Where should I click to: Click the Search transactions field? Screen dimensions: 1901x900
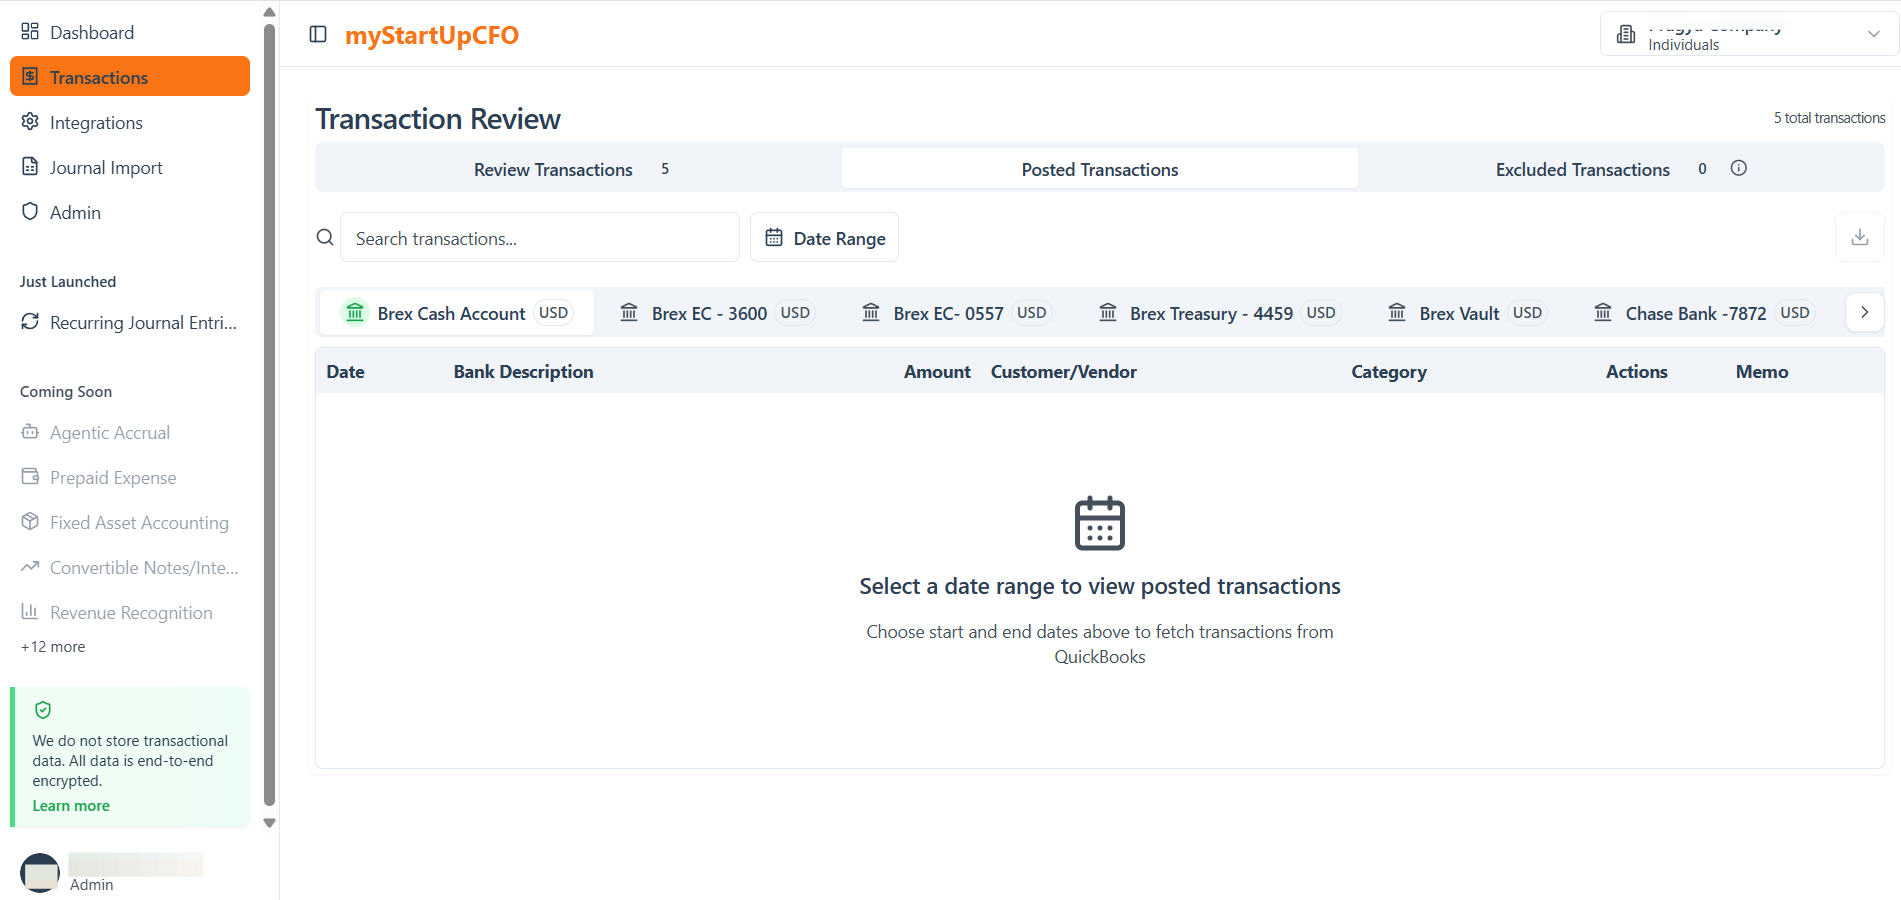[x=540, y=237]
